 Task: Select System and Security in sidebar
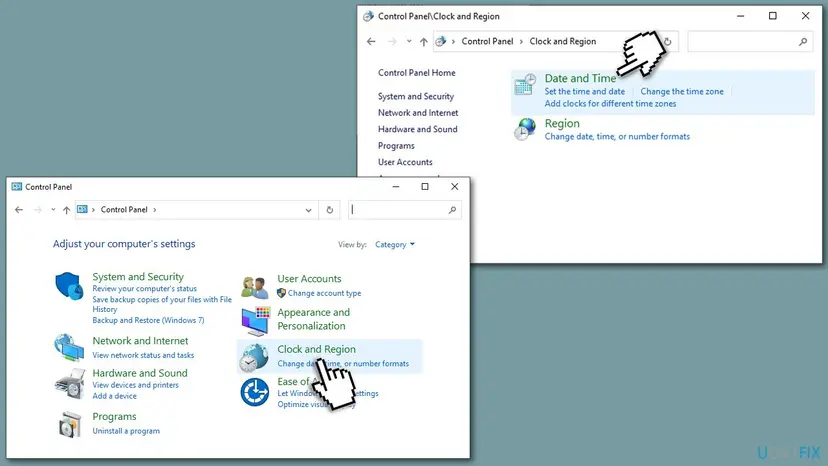[416, 96]
